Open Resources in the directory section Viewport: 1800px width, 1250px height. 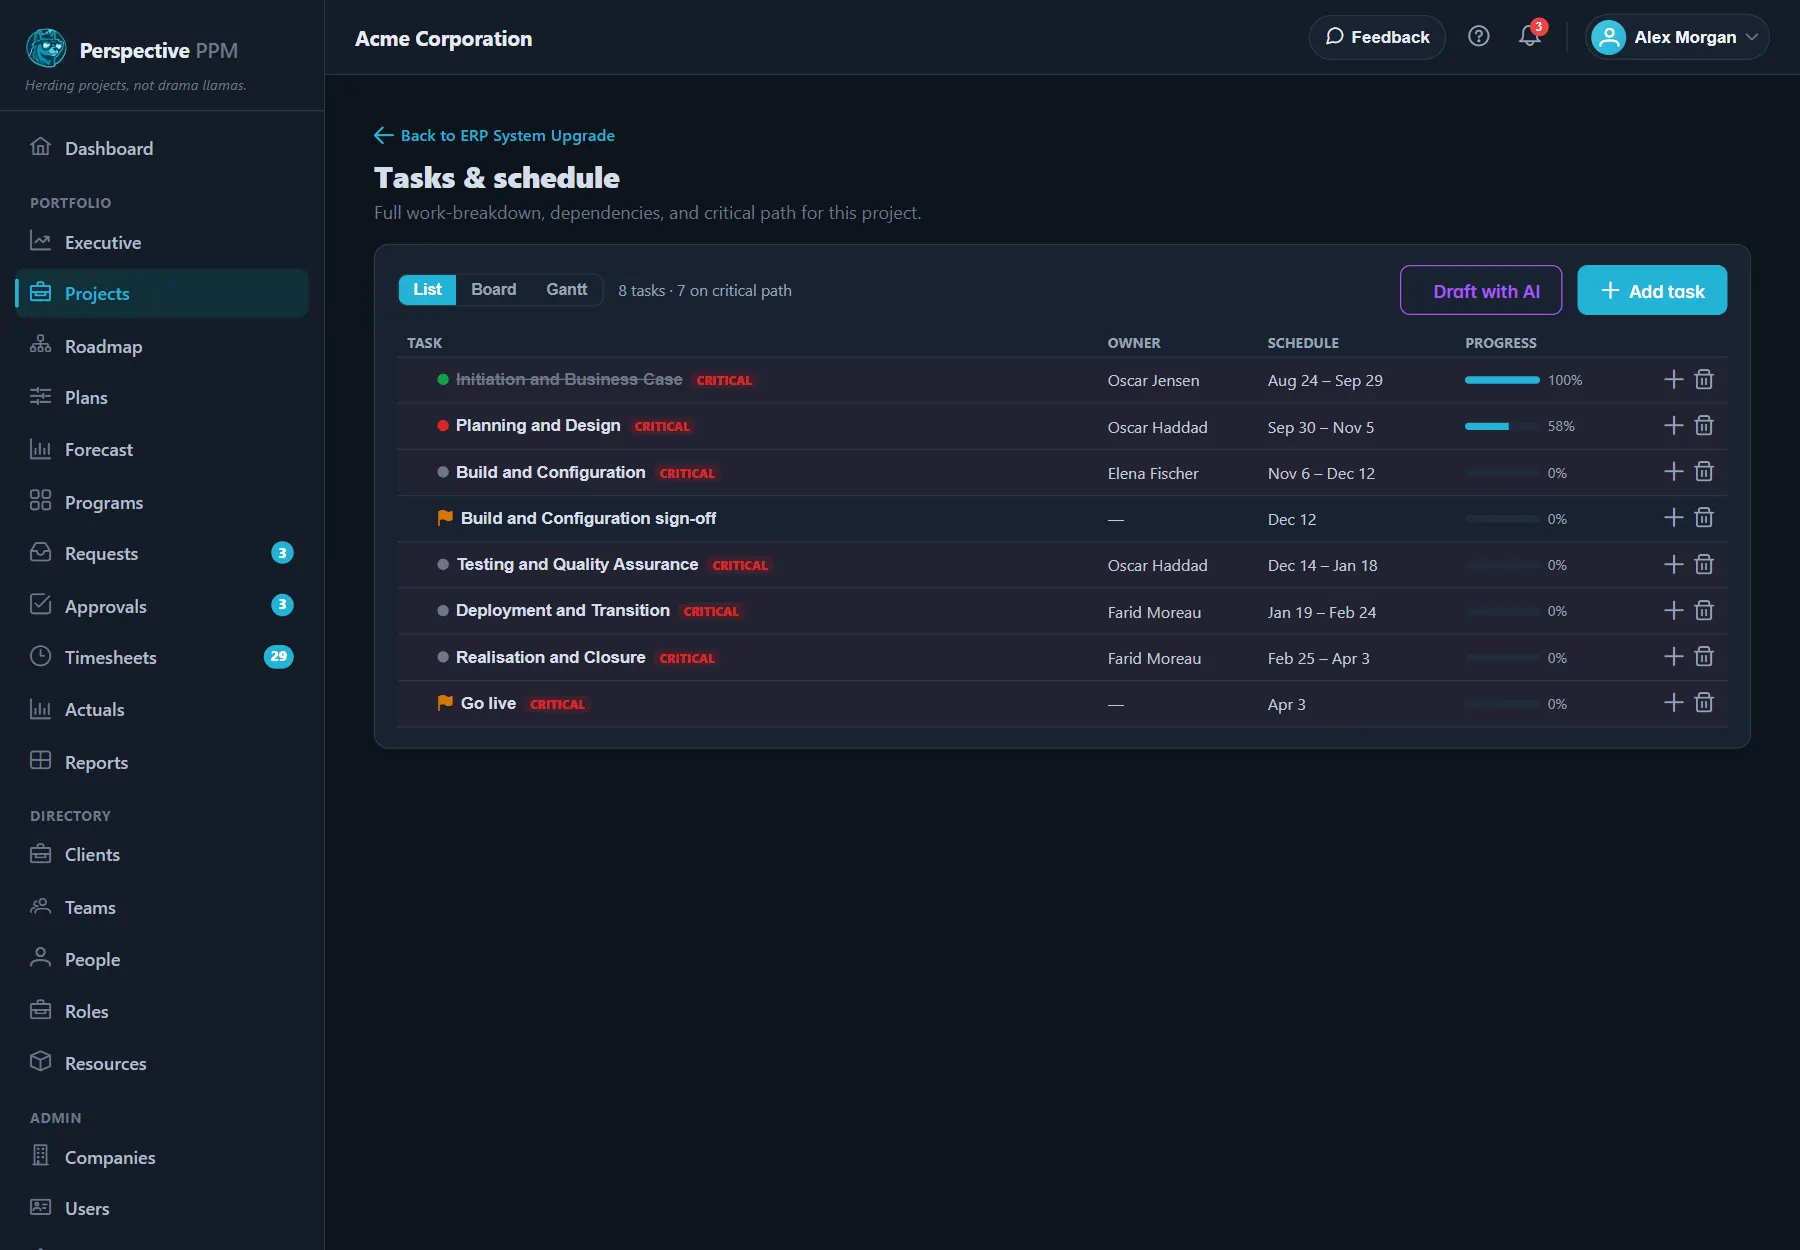click(162, 1063)
